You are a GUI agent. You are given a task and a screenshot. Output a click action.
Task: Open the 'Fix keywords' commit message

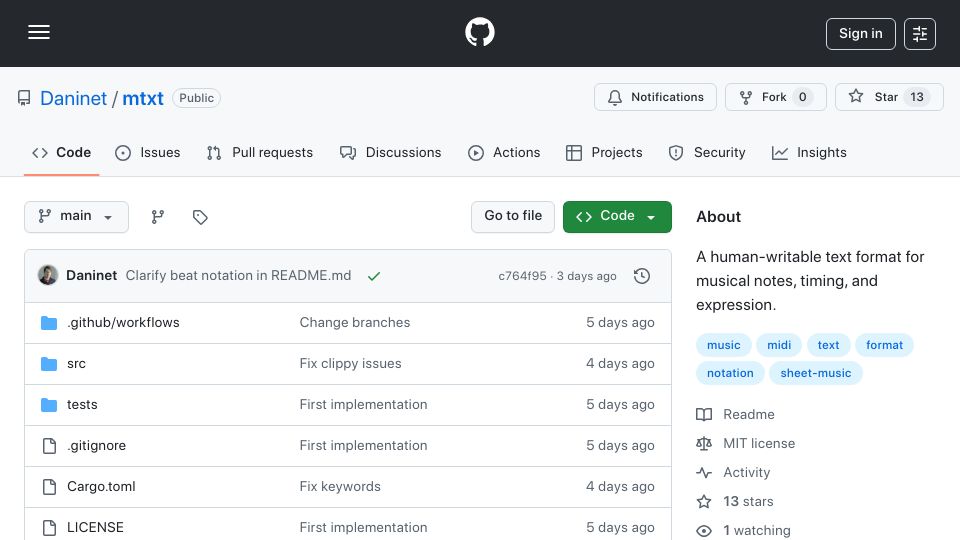coord(340,487)
